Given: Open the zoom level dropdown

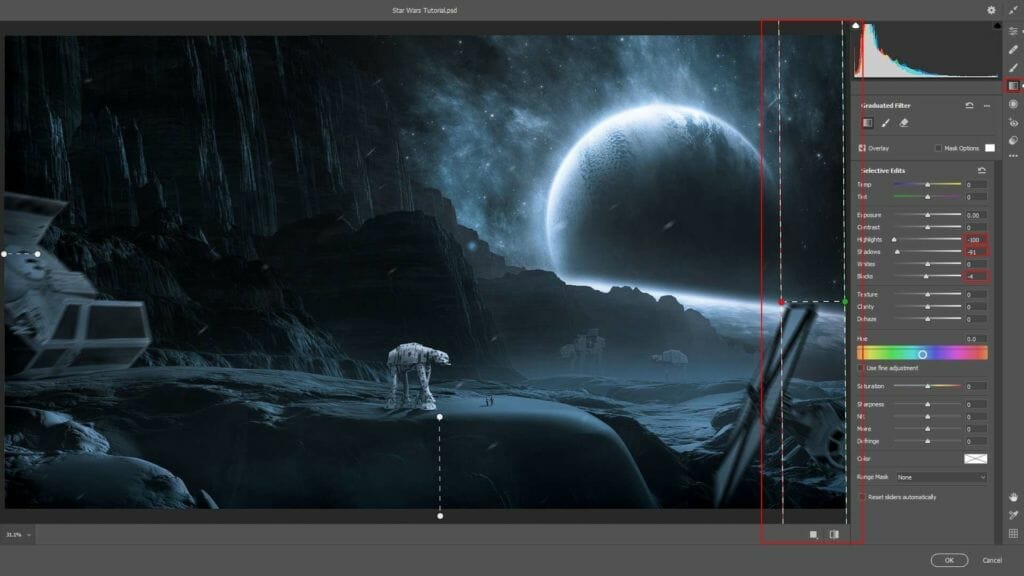Looking at the screenshot, I should point(18,535).
